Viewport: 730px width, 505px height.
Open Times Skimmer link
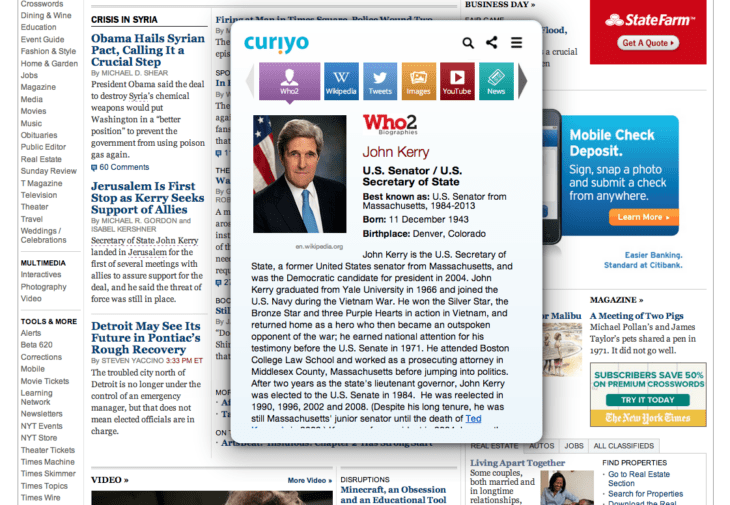tap(48, 473)
